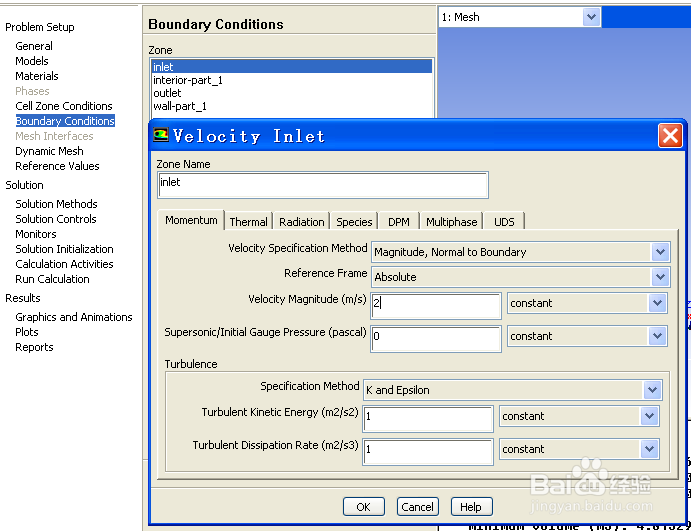Open Run Calculation

(52, 278)
